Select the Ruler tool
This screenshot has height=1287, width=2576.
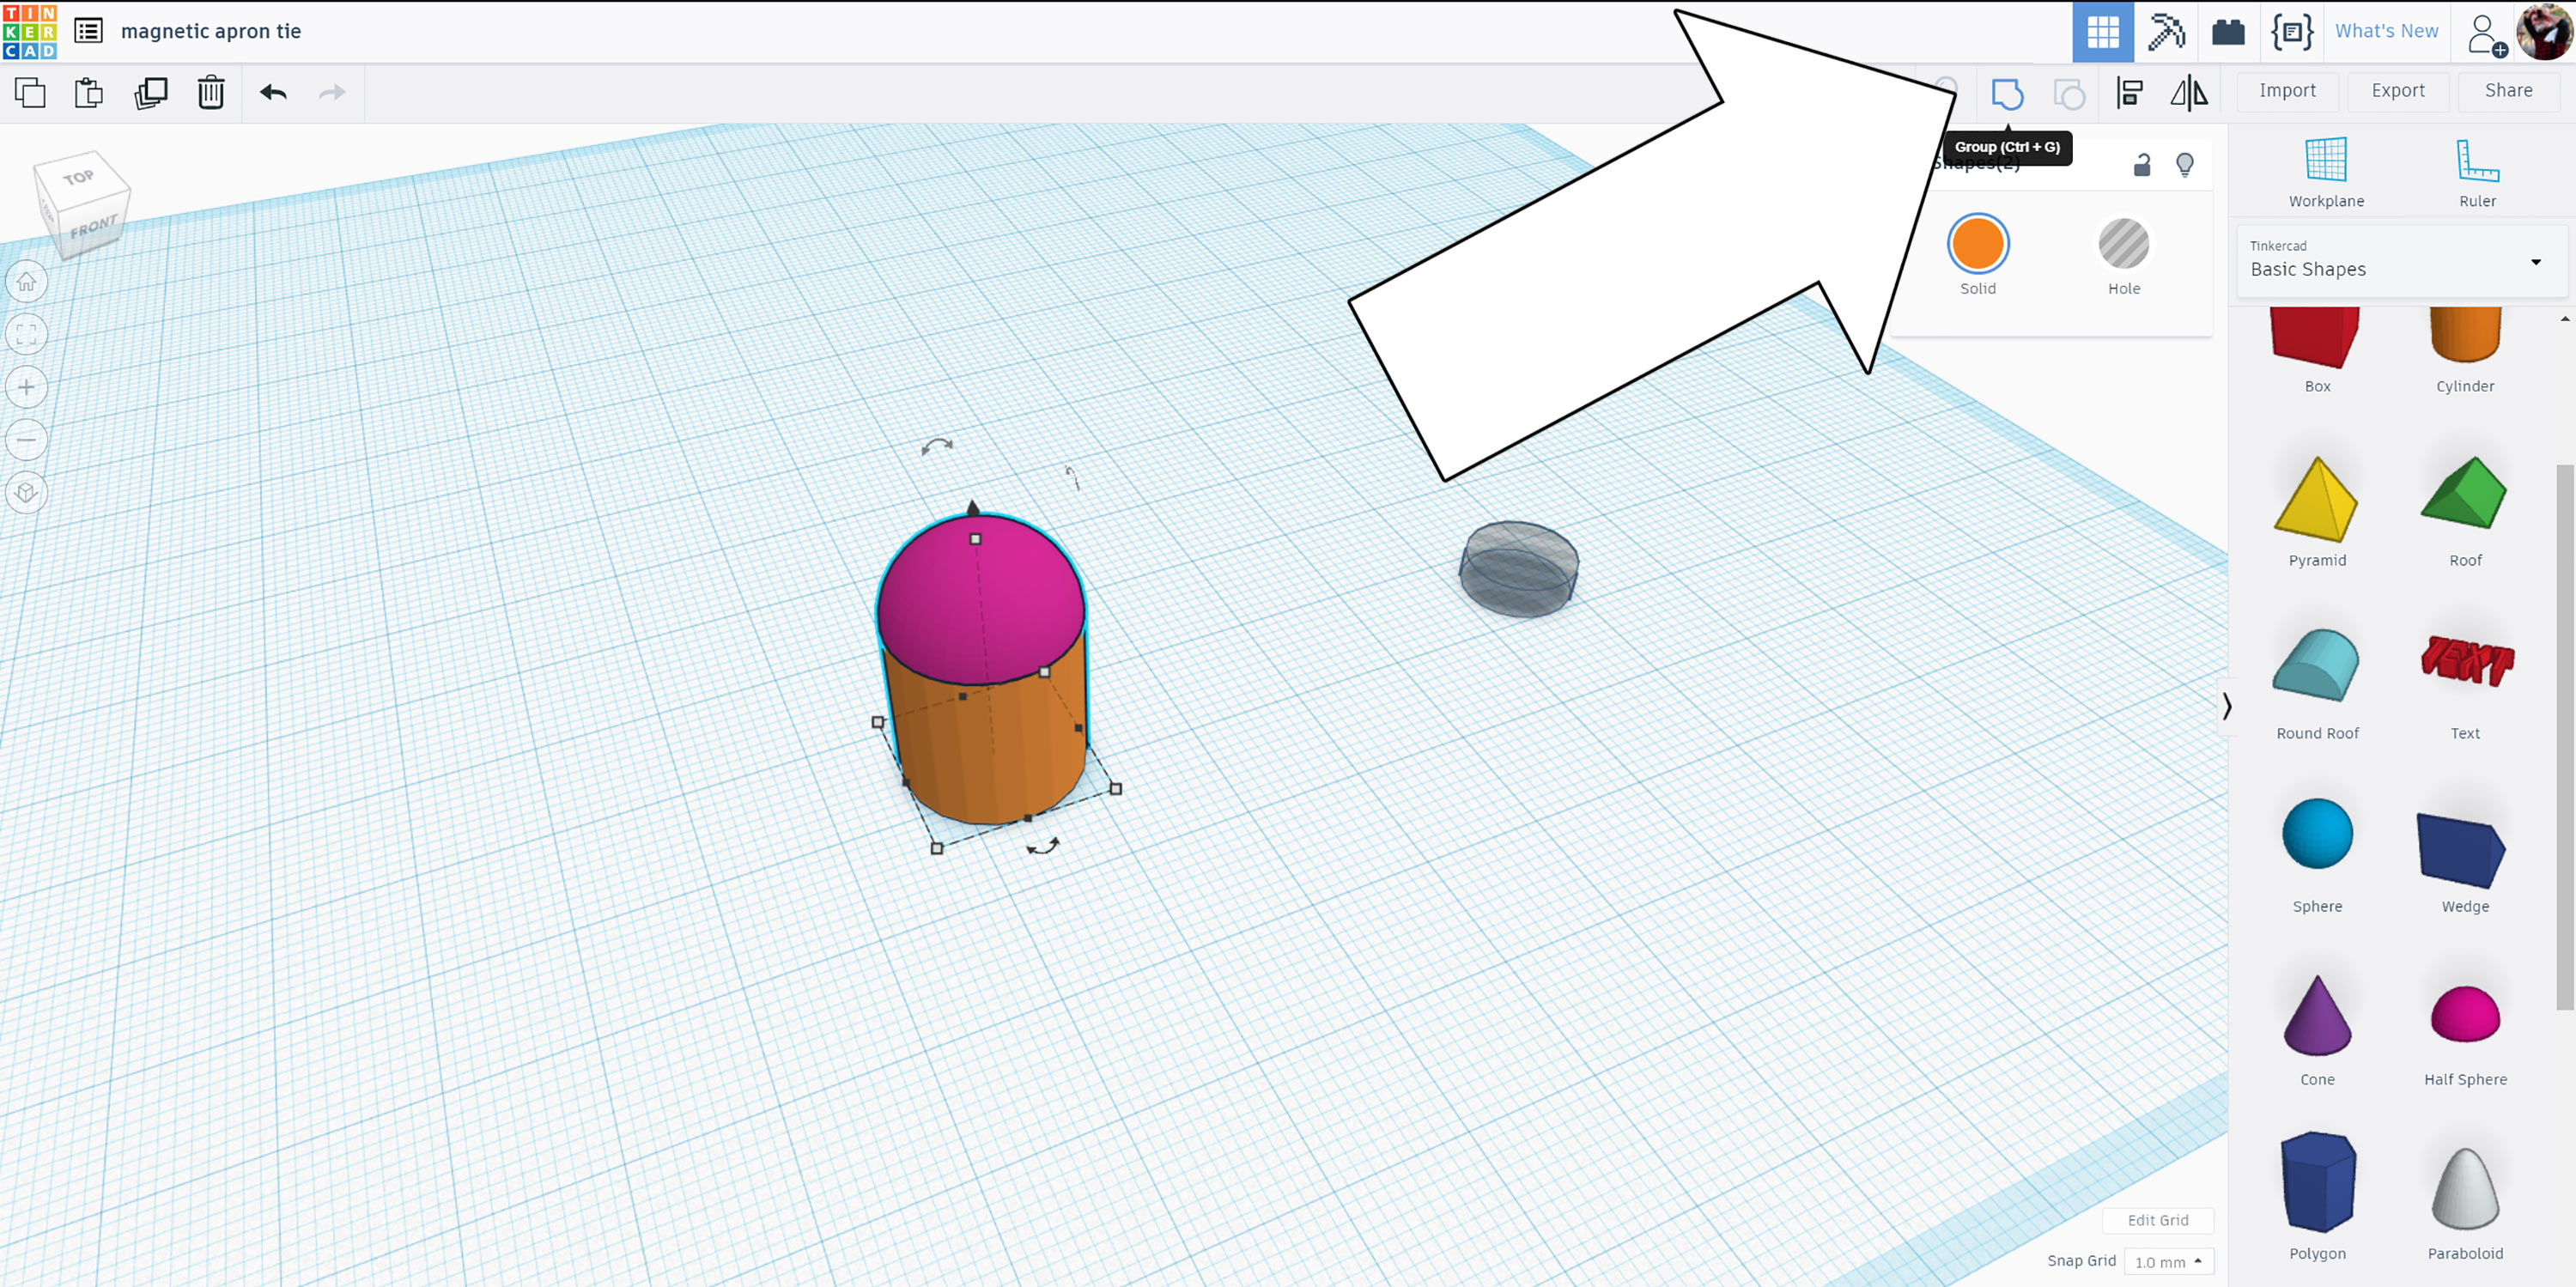(x=2477, y=173)
